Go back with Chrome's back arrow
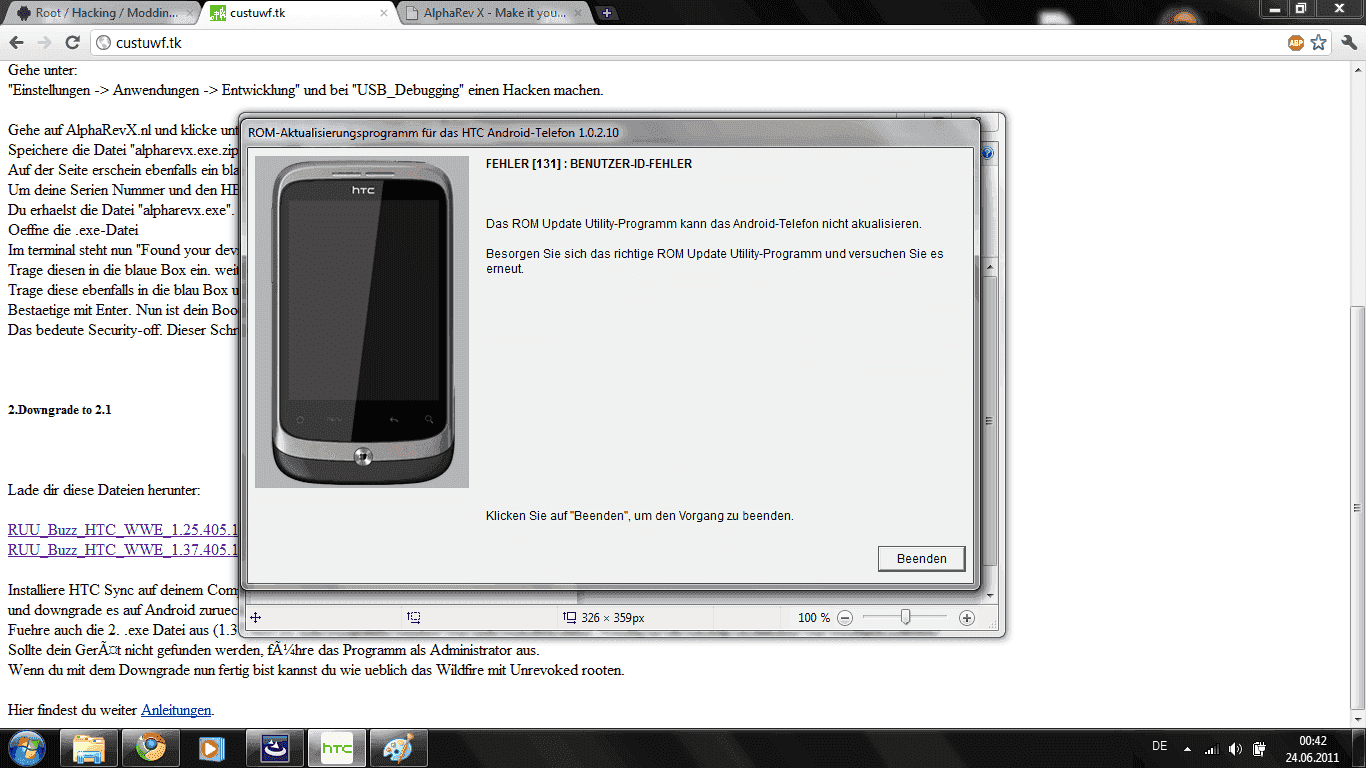Viewport: 1366px width, 768px height. coord(17,43)
